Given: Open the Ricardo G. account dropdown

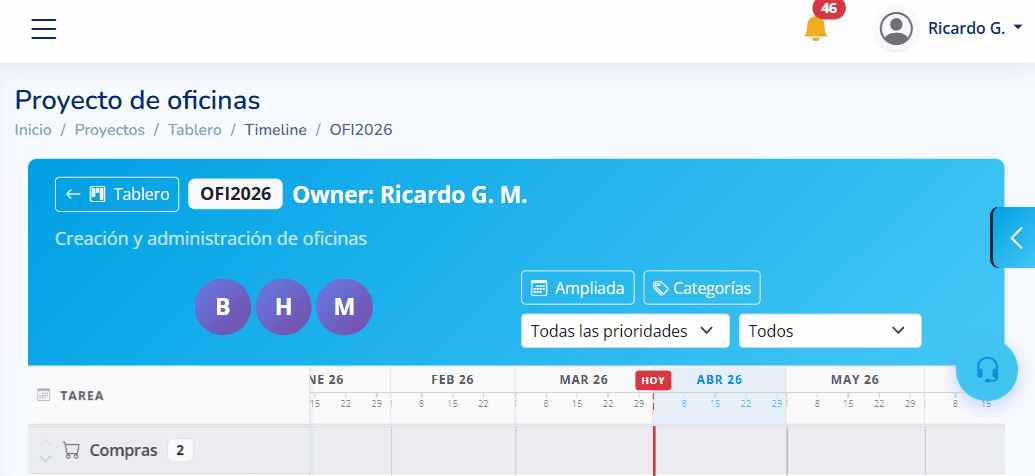Looking at the screenshot, I should [975, 28].
